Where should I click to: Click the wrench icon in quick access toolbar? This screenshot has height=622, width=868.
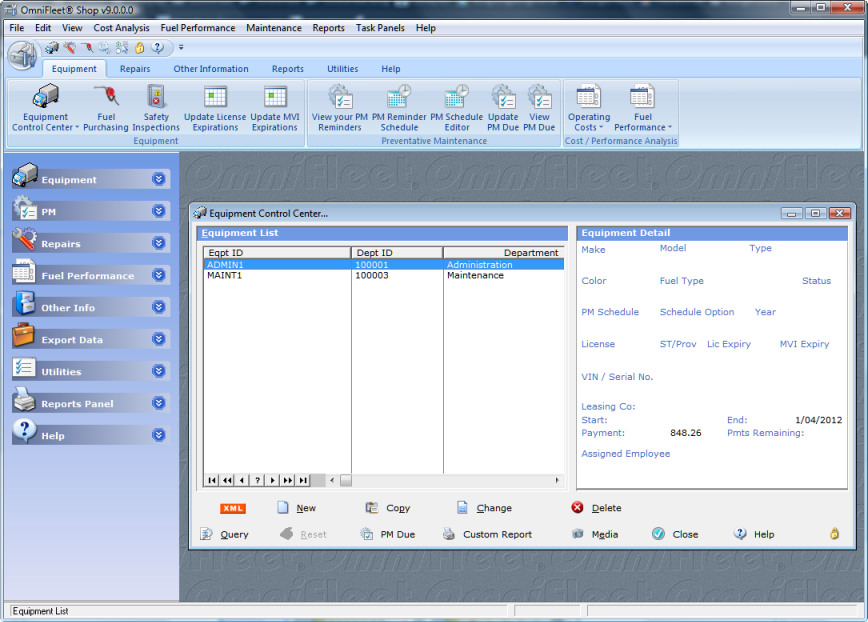click(x=69, y=48)
